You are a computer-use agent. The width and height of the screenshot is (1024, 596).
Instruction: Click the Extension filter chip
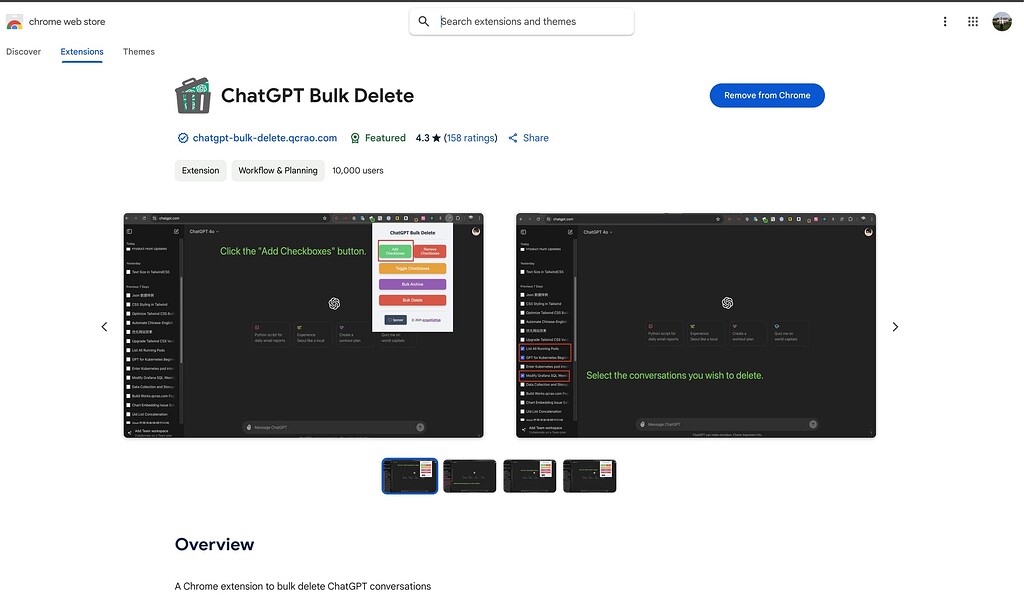point(200,170)
